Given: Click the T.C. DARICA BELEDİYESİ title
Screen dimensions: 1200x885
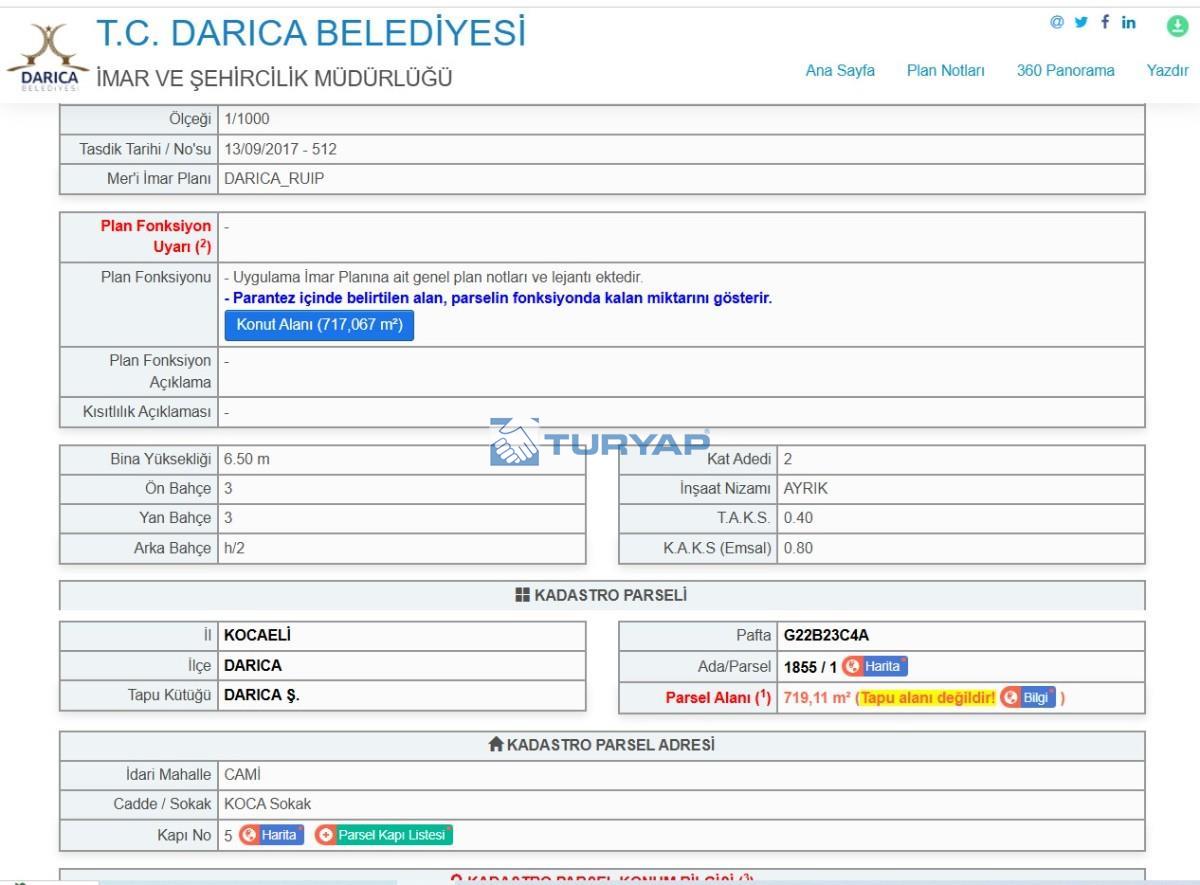Looking at the screenshot, I should pos(310,32).
